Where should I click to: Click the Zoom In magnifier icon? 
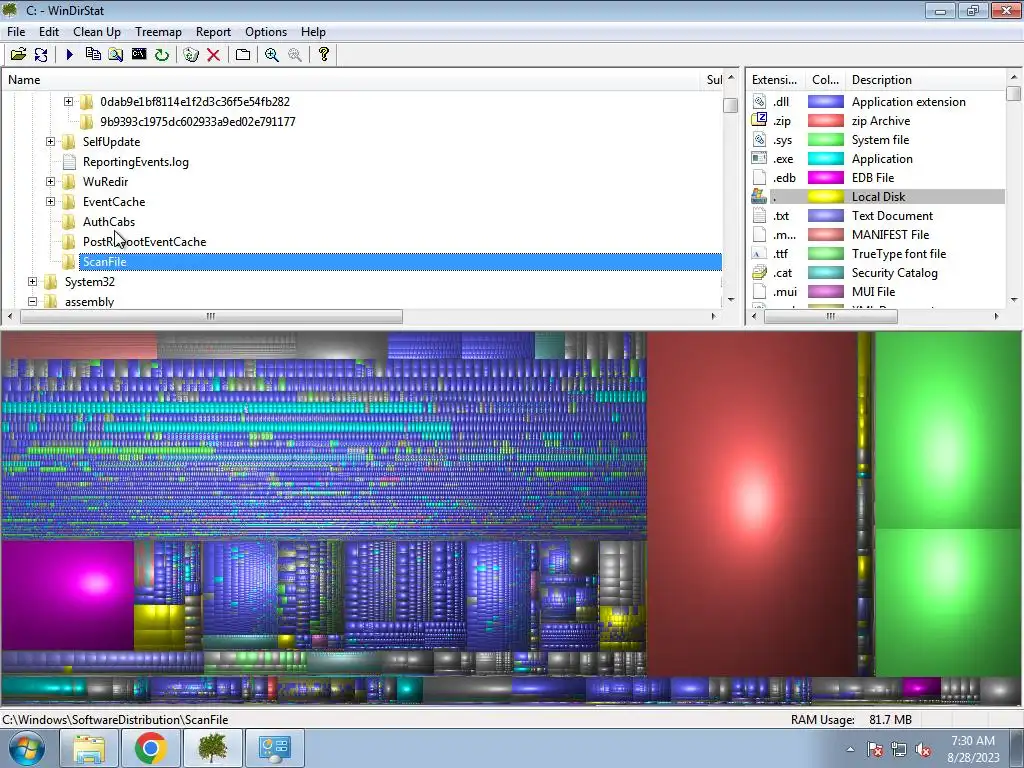[272, 54]
